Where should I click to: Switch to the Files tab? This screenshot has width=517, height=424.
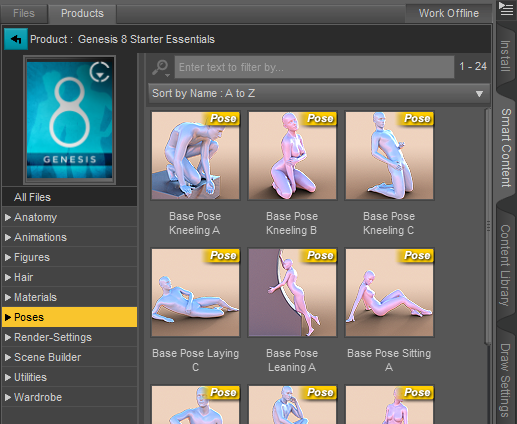[24, 13]
